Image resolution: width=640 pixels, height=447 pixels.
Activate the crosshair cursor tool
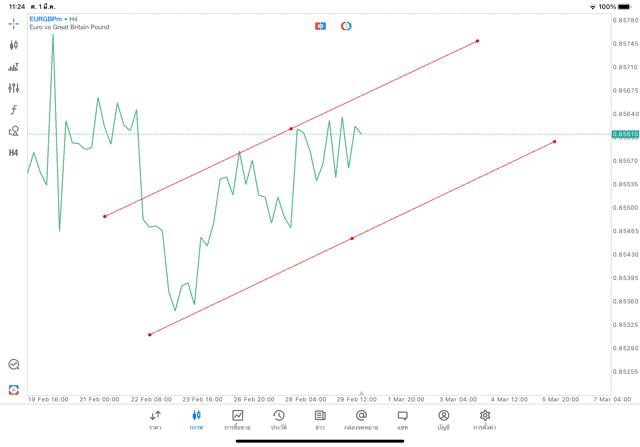tap(14, 23)
